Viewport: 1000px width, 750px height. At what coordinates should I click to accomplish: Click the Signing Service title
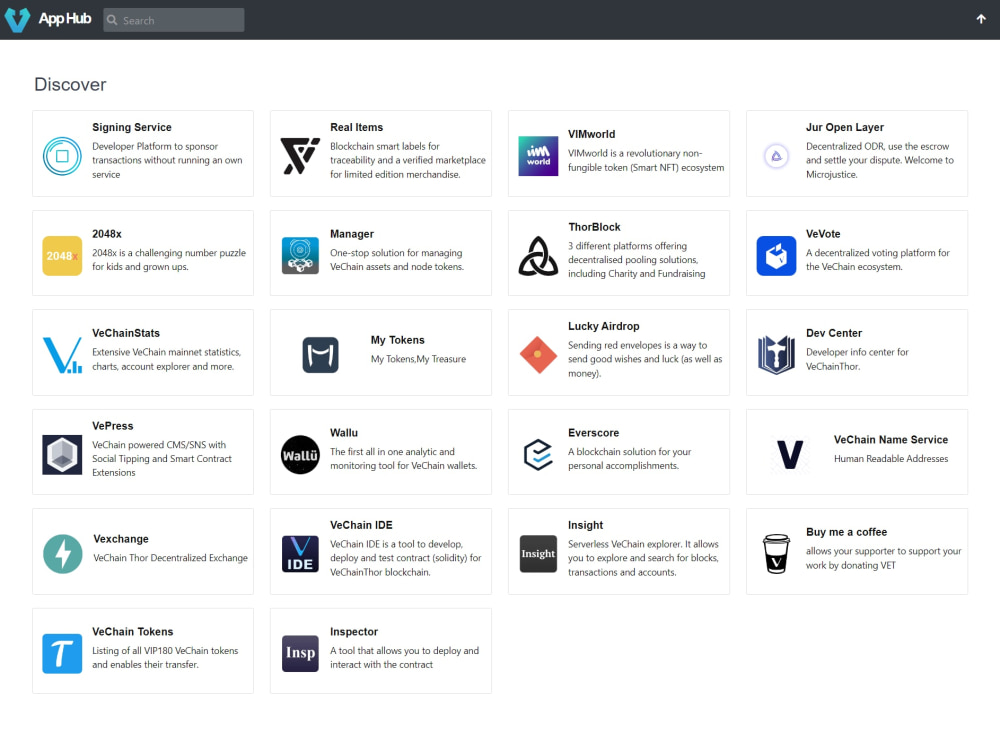coord(131,127)
